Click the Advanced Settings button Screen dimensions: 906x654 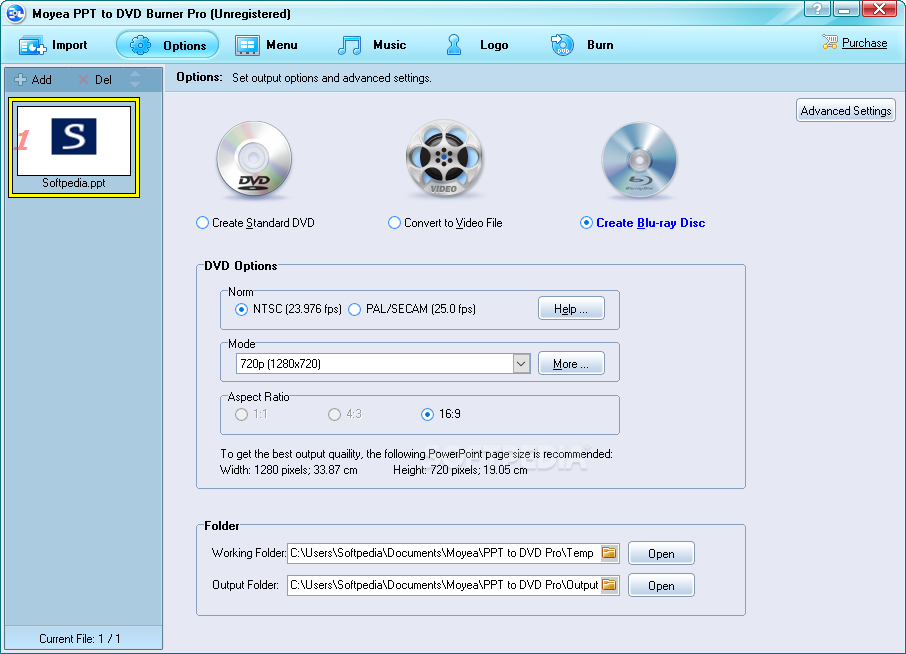(846, 110)
